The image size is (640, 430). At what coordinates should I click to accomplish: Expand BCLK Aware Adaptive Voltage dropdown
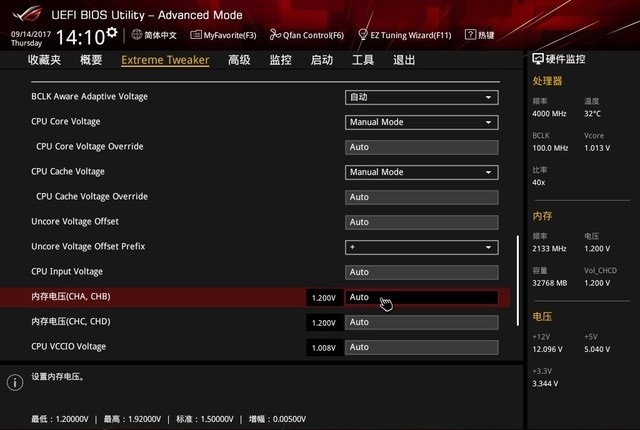(x=421, y=97)
